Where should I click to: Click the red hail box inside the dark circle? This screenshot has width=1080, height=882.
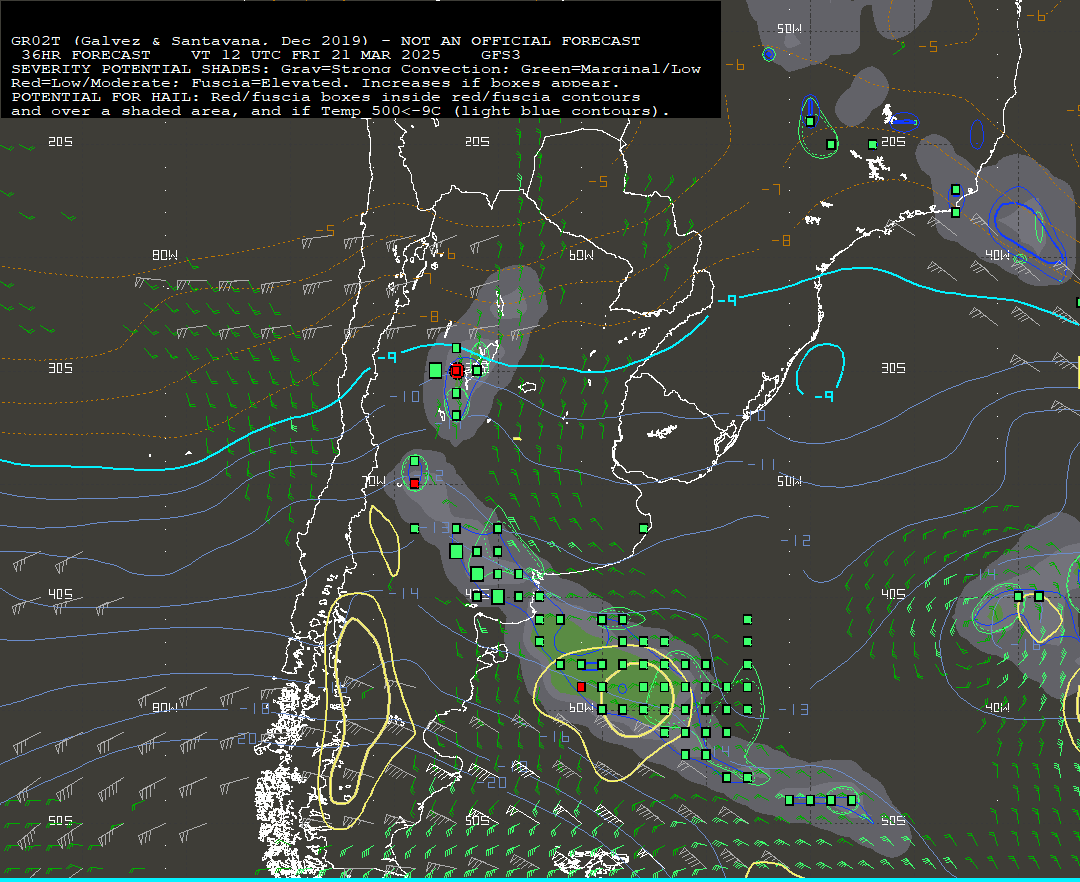(x=456, y=371)
